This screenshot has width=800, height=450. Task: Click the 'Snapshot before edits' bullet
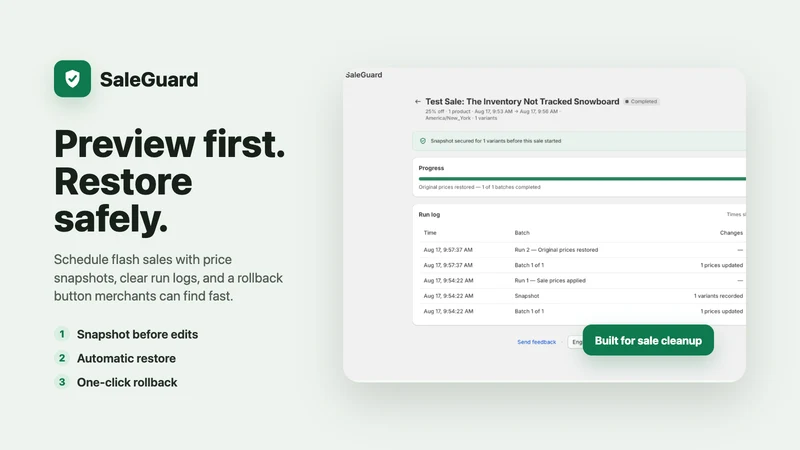[x=137, y=334]
